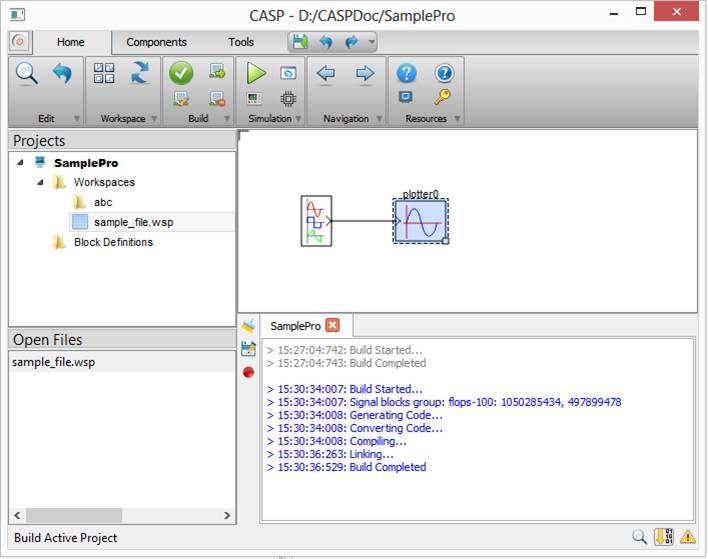Image resolution: width=708 pixels, height=559 pixels.
Task: Collapse the Workspaces folder node
Action: click(41, 183)
